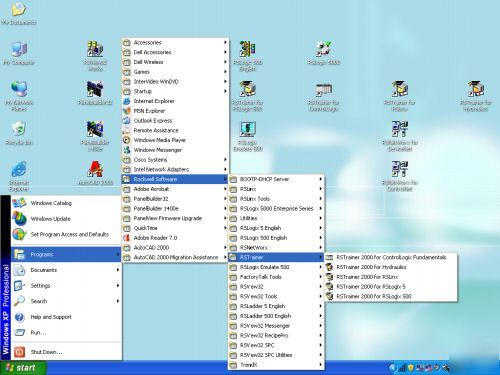This screenshot has height=375, width=500.
Task: Open RSNetWorx folder in Rockwell menu
Action: coord(276,247)
